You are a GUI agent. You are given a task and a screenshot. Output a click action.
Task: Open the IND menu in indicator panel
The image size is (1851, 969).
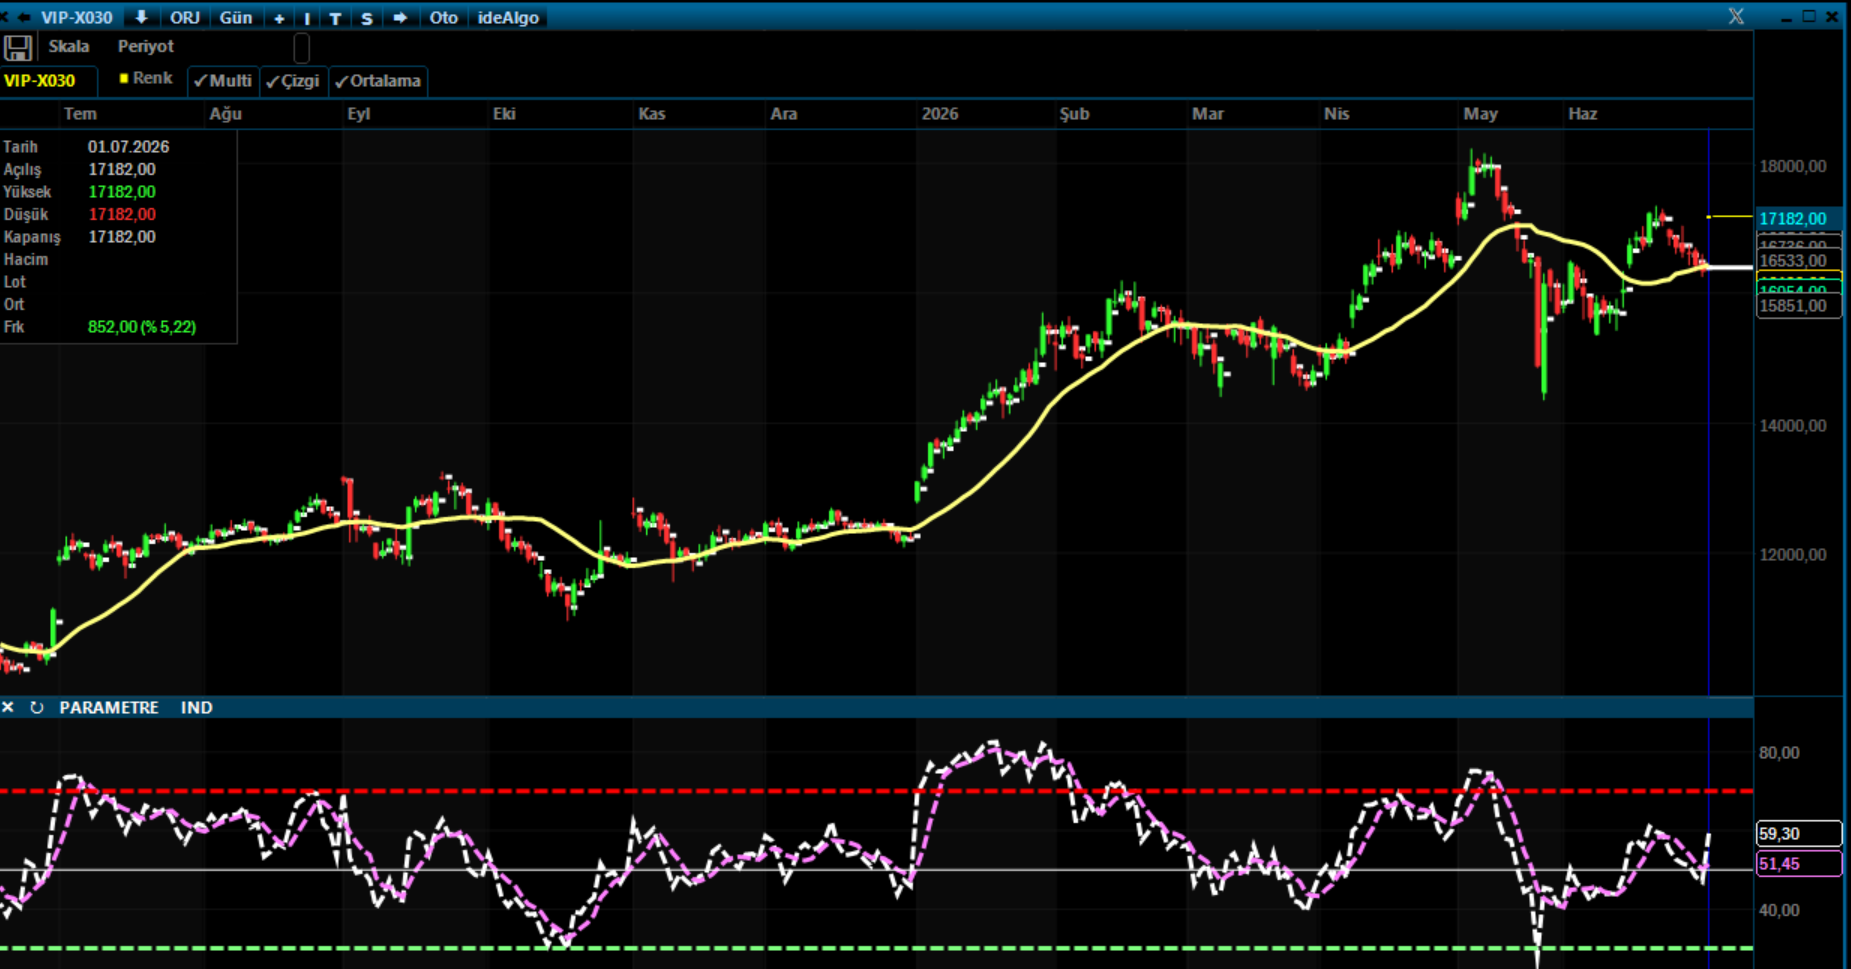(x=196, y=707)
